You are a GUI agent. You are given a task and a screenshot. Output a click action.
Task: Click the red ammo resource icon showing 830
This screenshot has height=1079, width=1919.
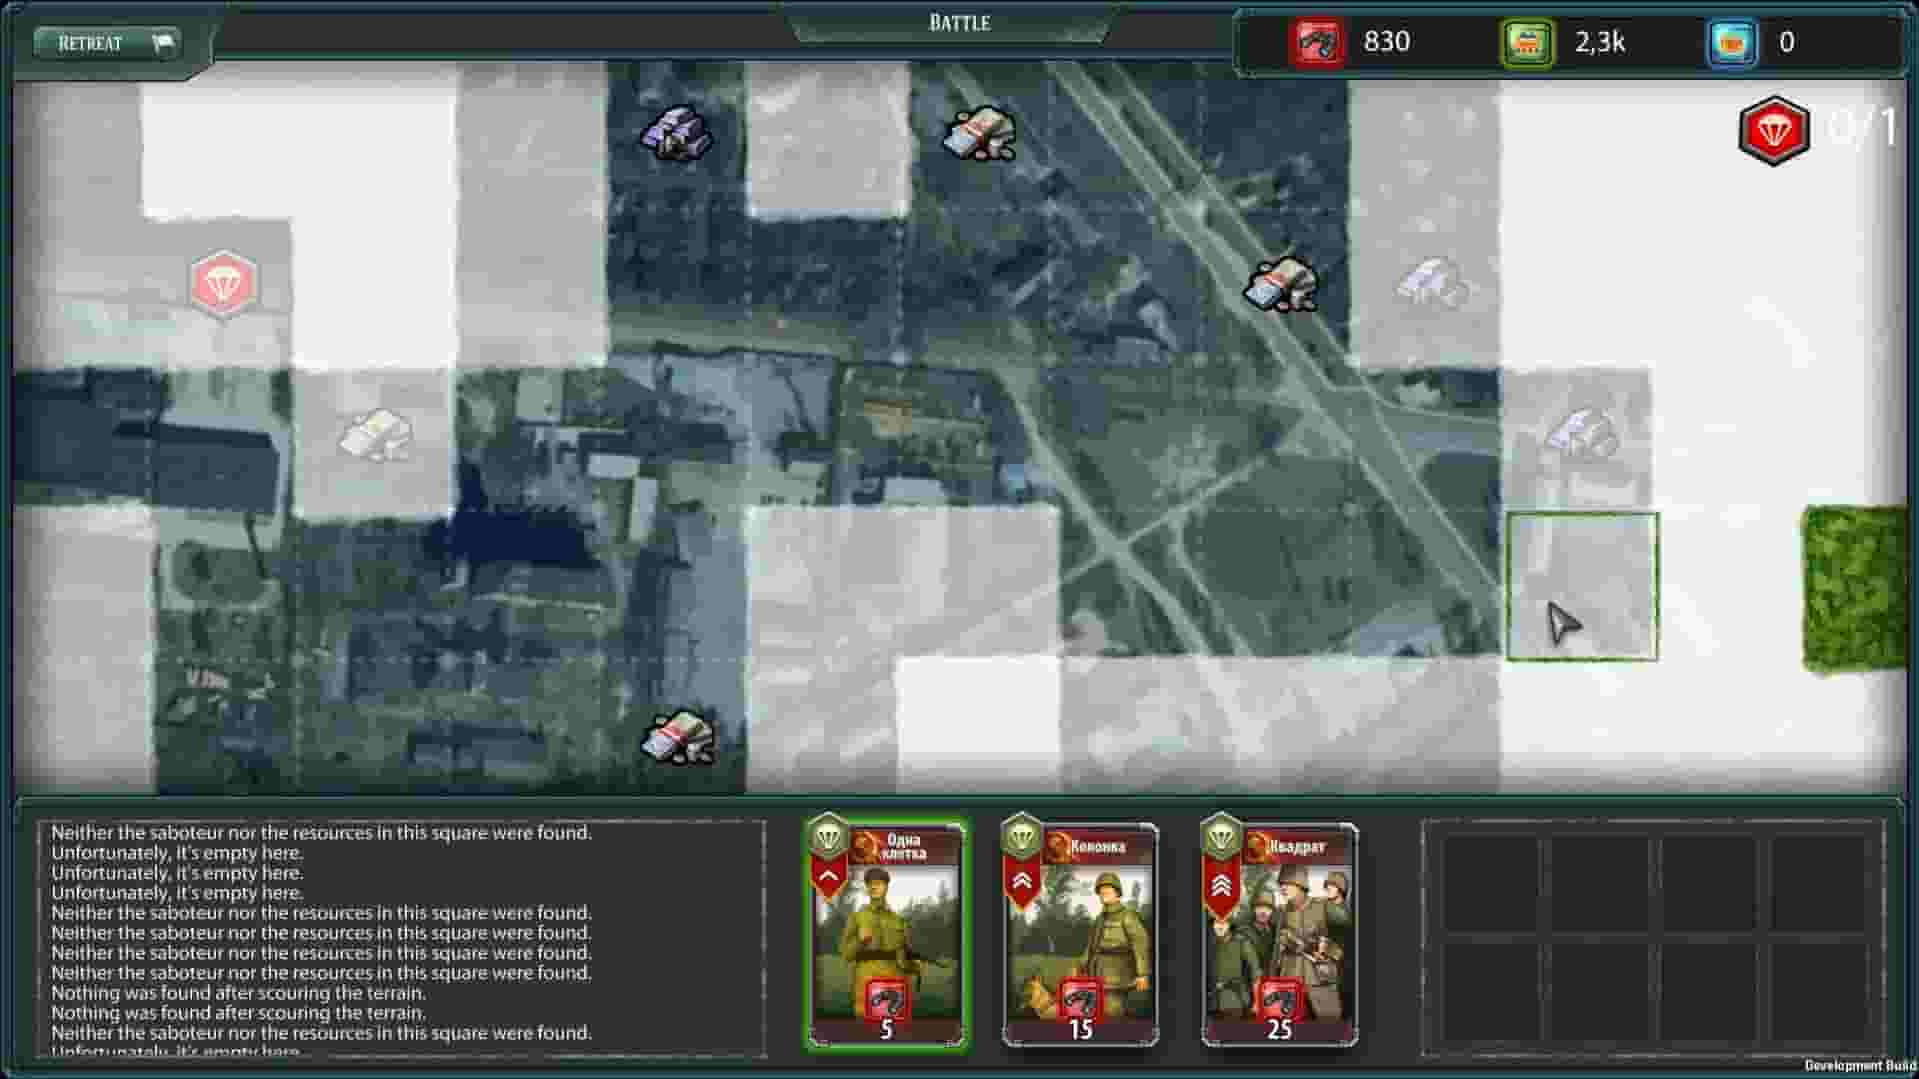coord(1320,42)
